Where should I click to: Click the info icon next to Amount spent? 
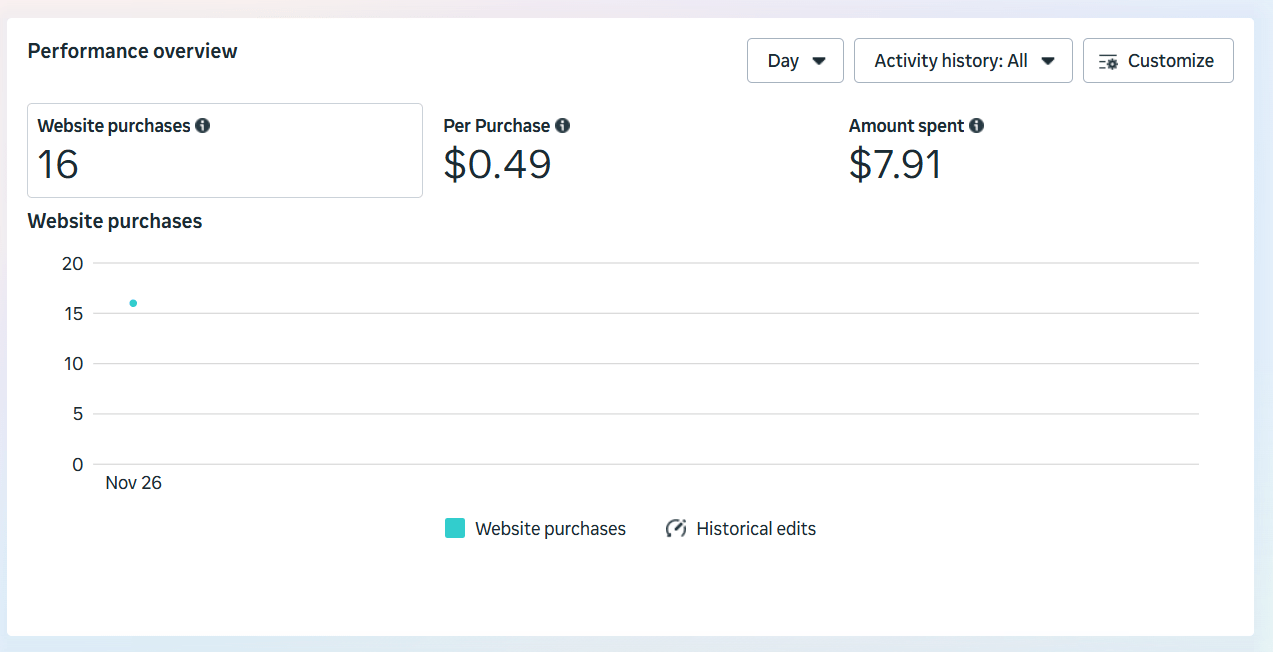click(976, 126)
